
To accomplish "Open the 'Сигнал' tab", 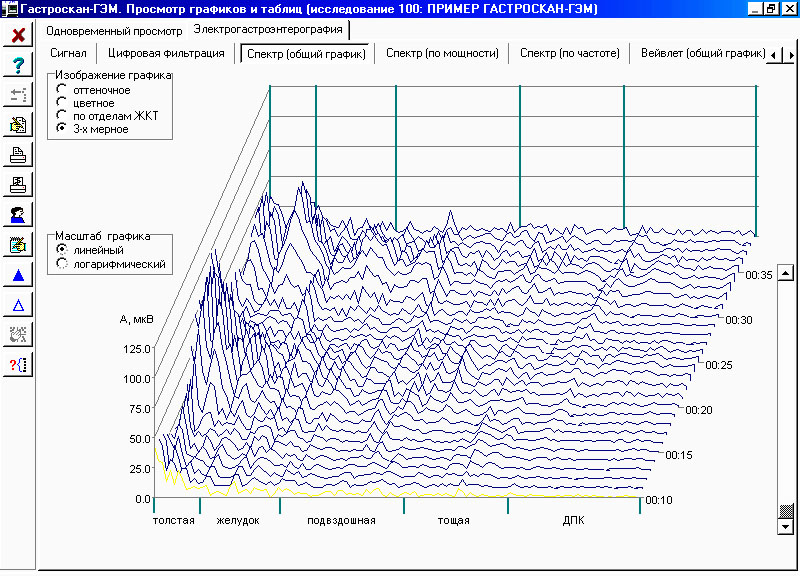I will tap(69, 53).
